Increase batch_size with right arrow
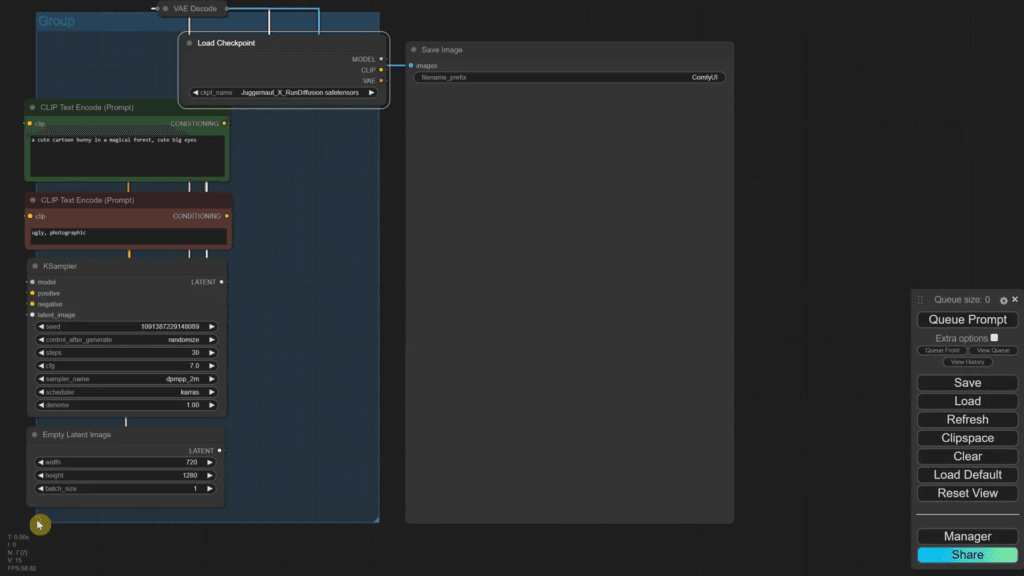 [210, 488]
